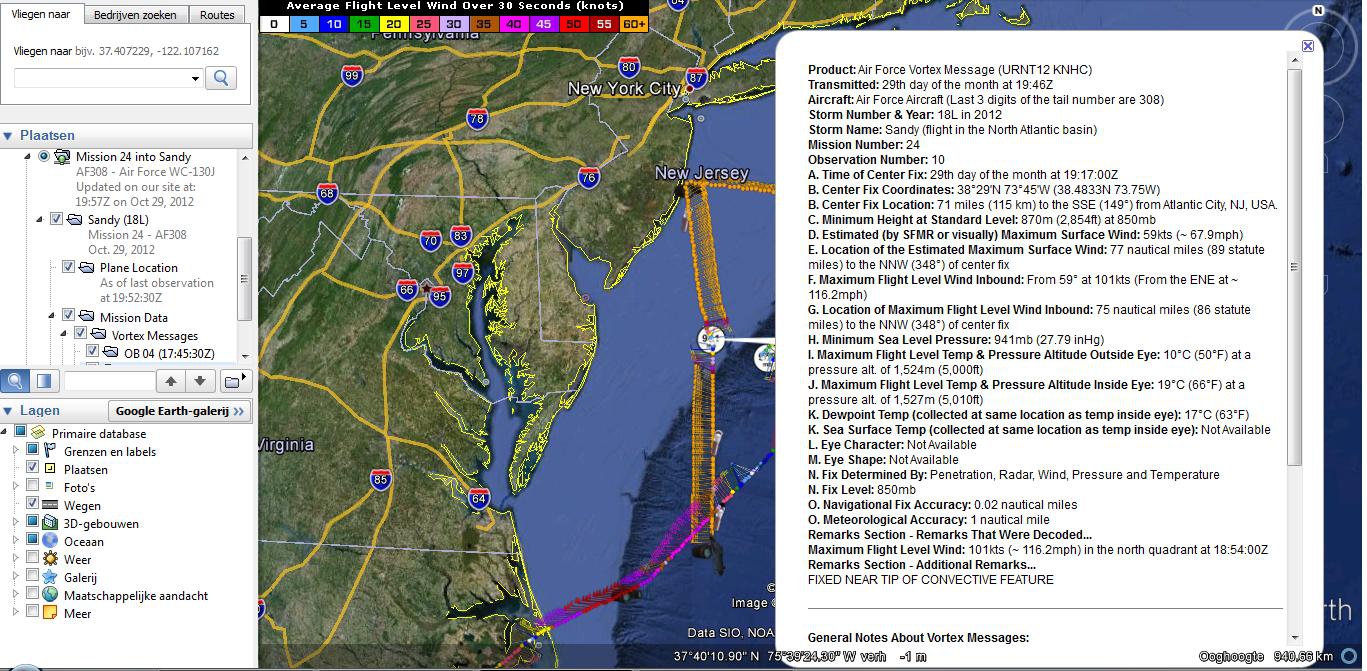
Task: Expand the Grenzen en labels layer
Action: coord(16,451)
